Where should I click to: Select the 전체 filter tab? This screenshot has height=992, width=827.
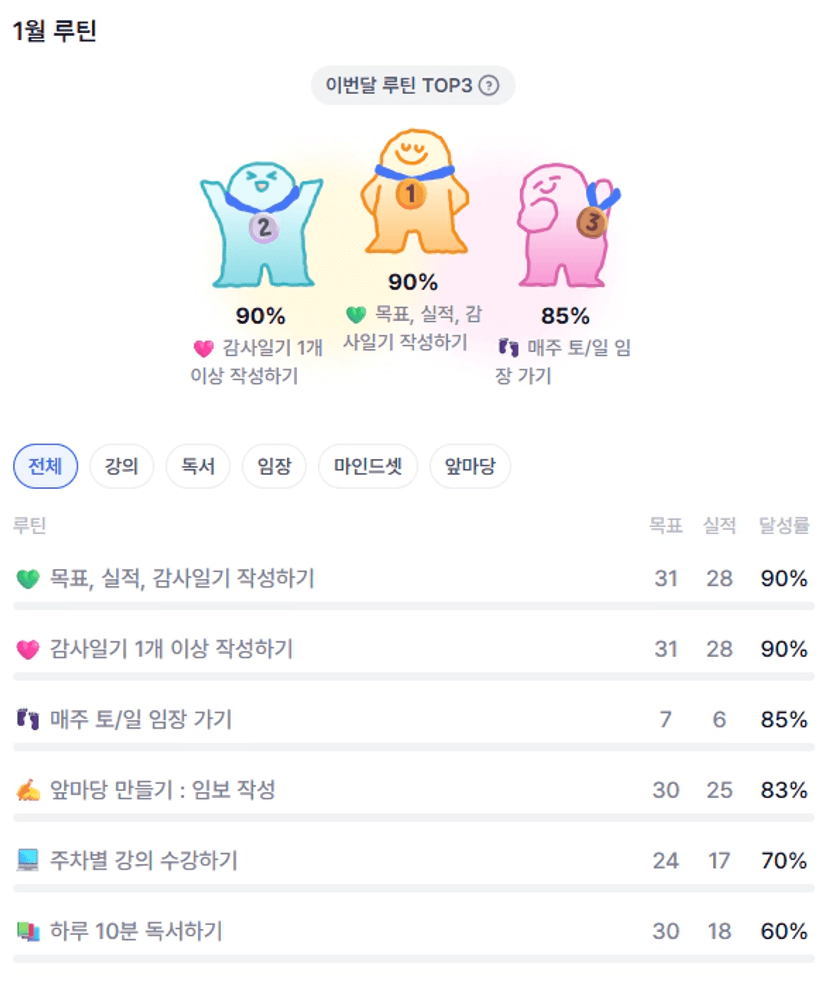coord(45,466)
